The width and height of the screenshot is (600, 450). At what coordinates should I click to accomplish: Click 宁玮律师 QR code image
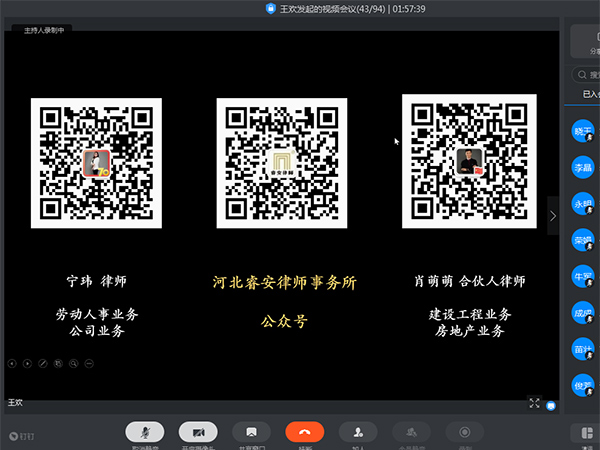(96, 163)
